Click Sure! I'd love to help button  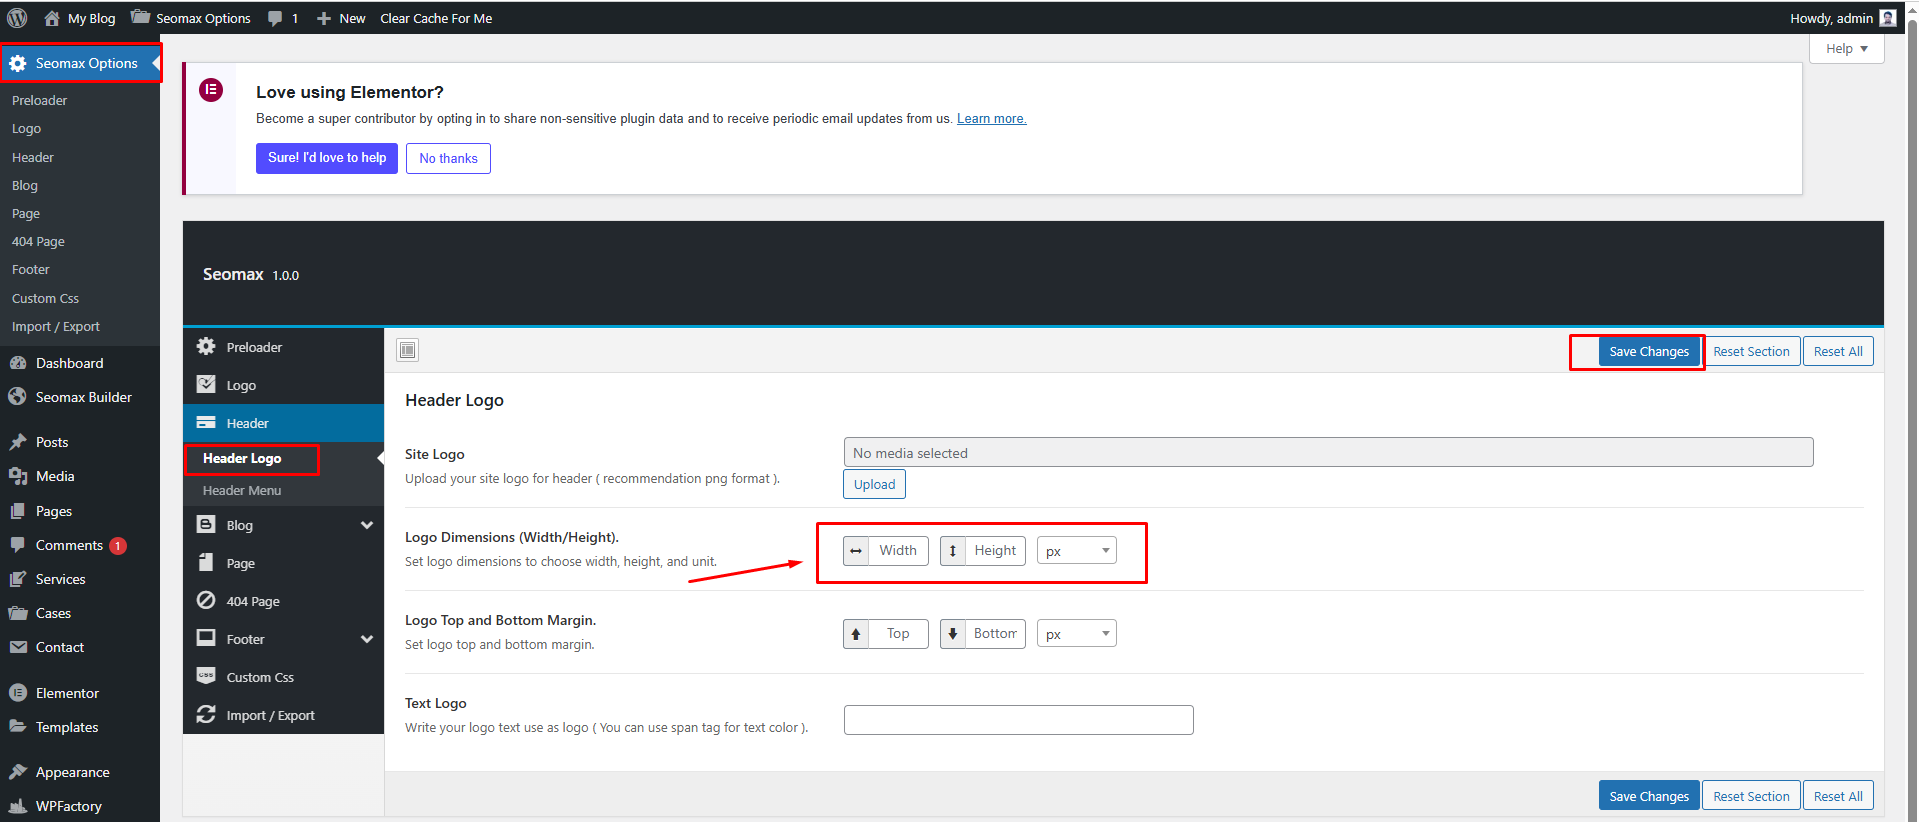(x=327, y=158)
